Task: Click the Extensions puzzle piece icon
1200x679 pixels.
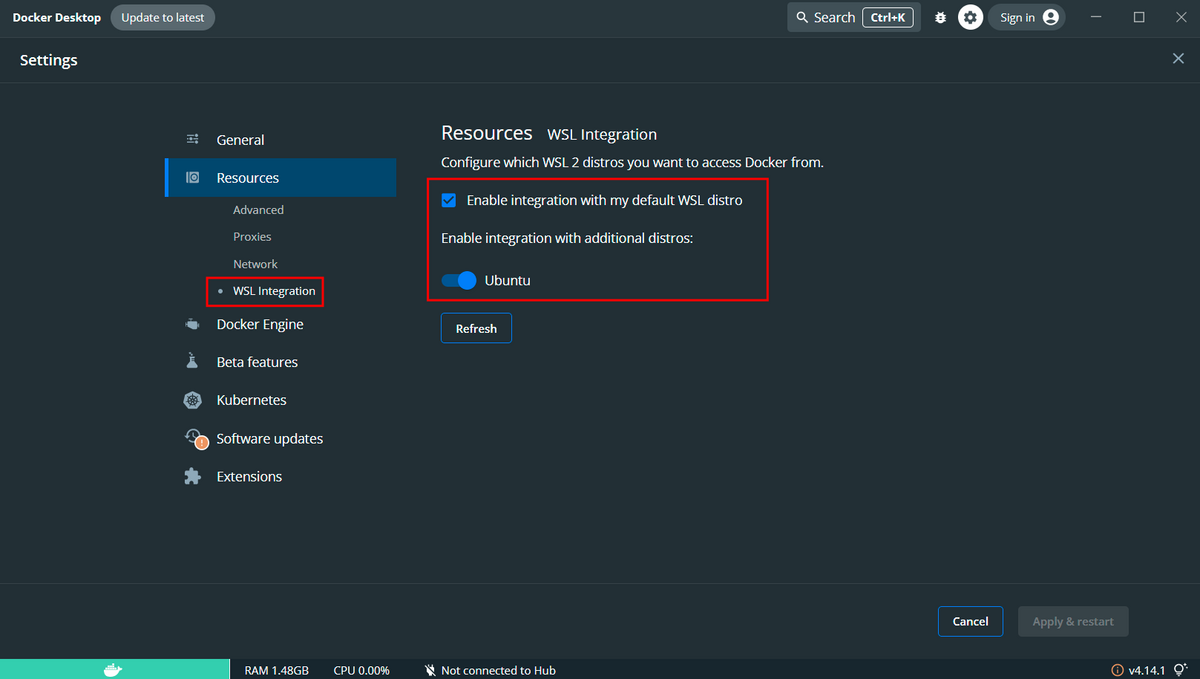Action: pyautogui.click(x=192, y=477)
